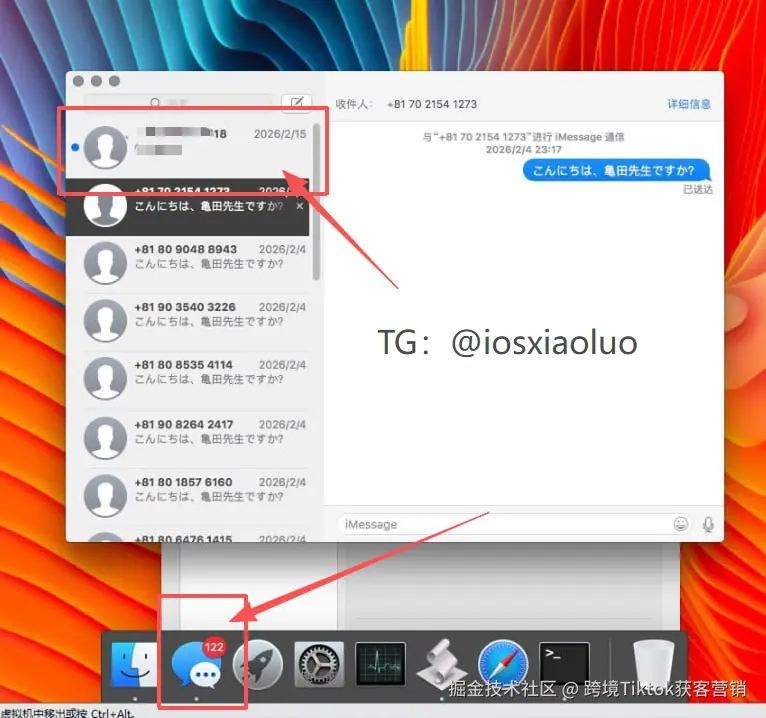Screen dimensions: 766x718
Task: Click the microphone dictation icon
Action: pos(708,524)
